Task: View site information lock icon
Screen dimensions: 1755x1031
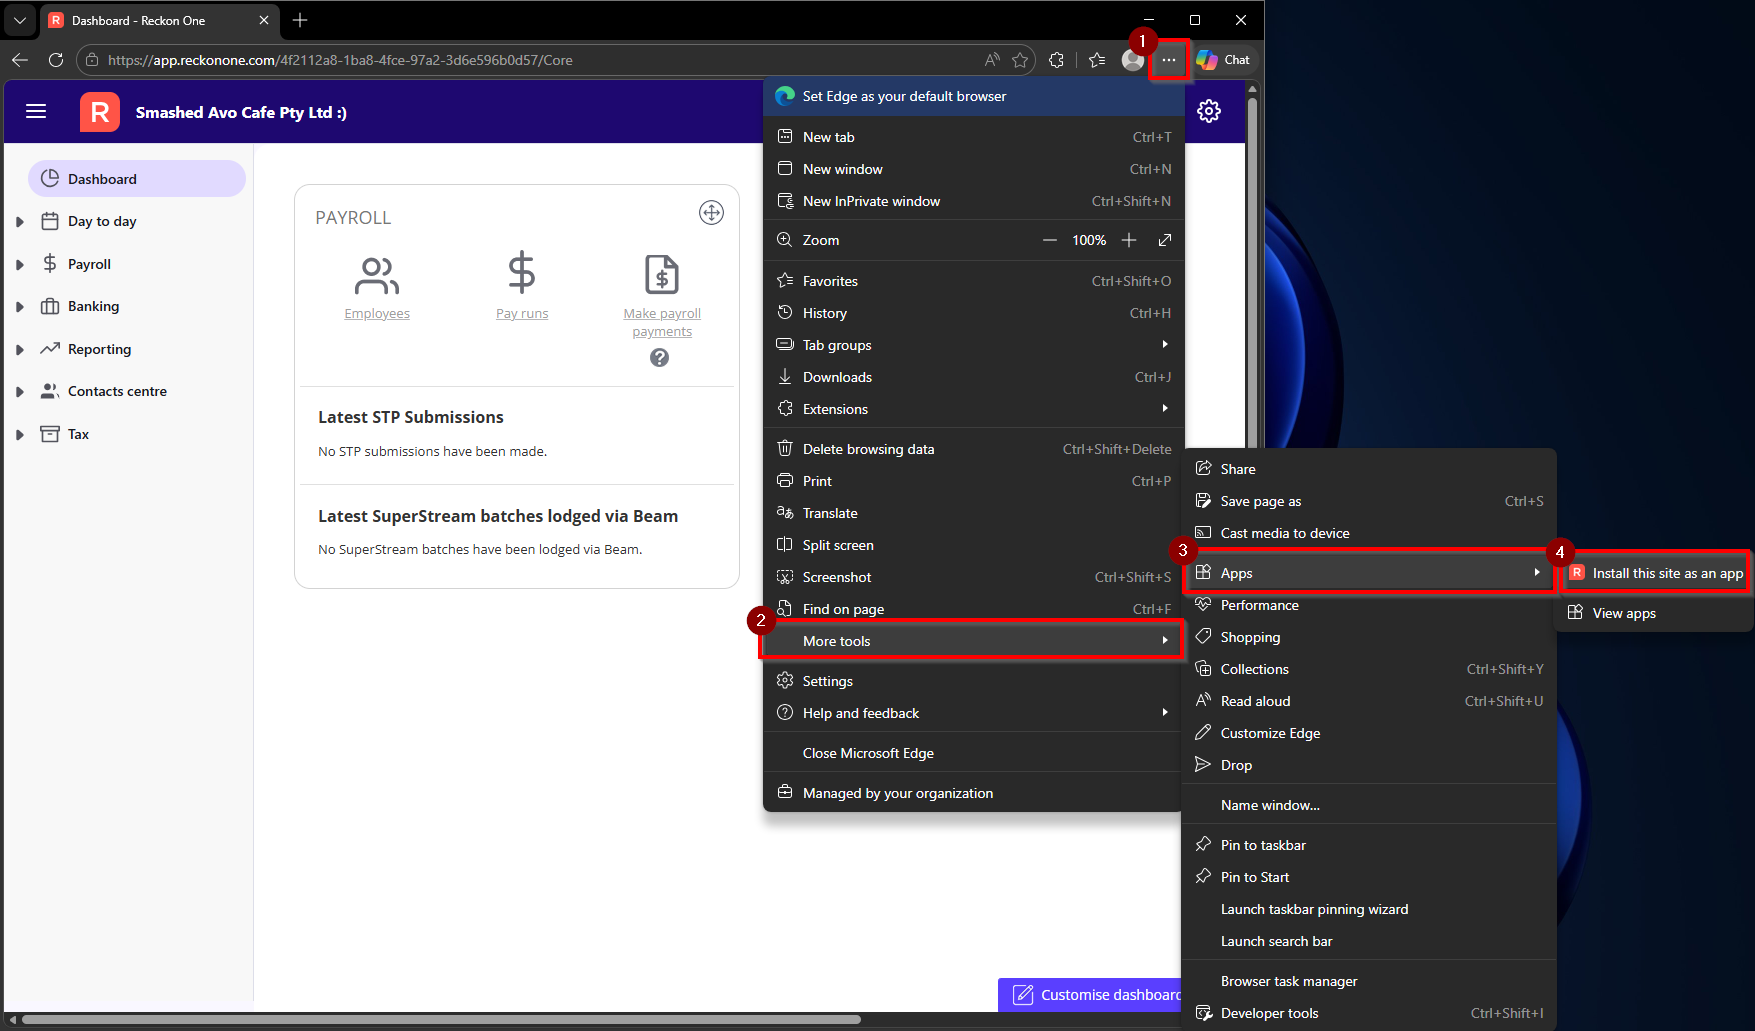Action: coord(92,60)
